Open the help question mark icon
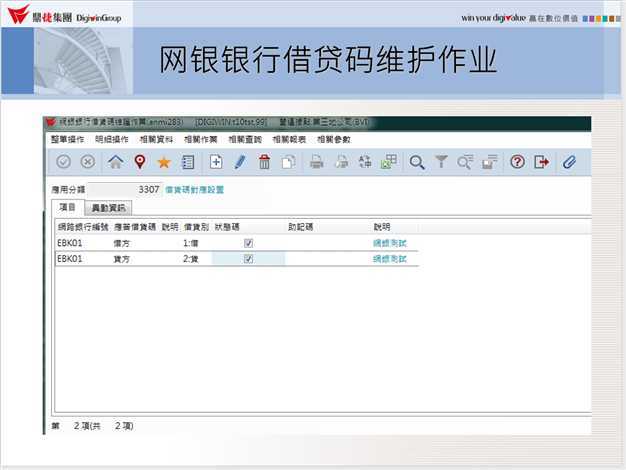 pos(517,162)
